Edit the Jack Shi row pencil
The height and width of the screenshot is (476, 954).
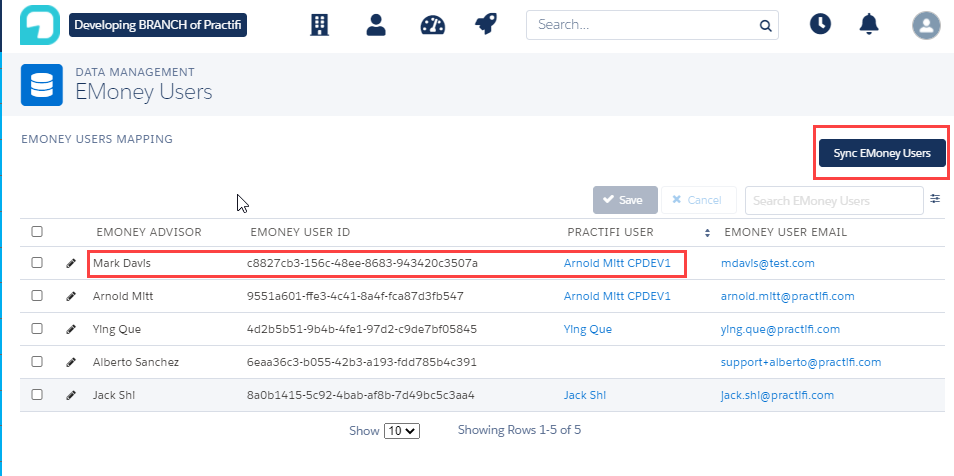tap(71, 395)
